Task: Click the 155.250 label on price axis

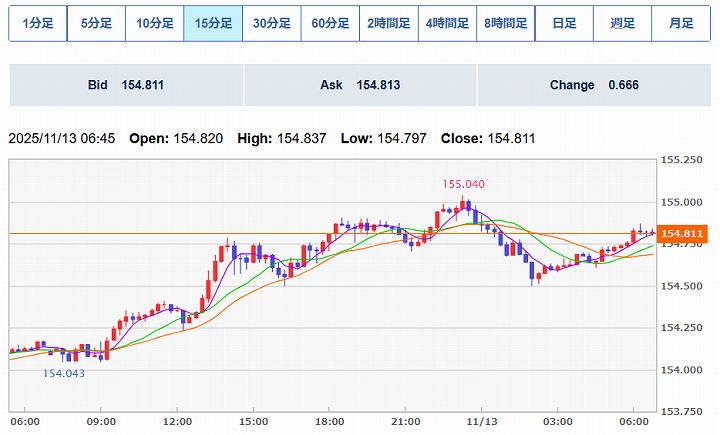Action: 686,161
